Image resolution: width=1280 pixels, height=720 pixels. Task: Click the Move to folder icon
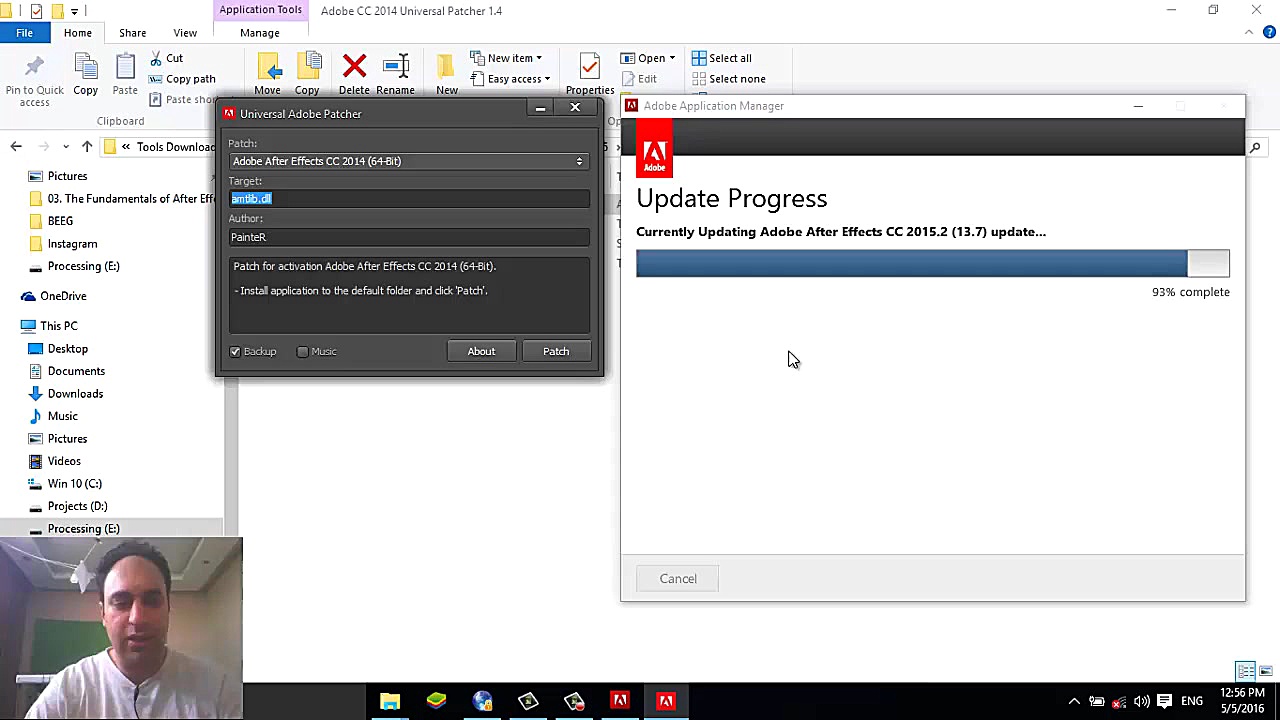click(267, 67)
